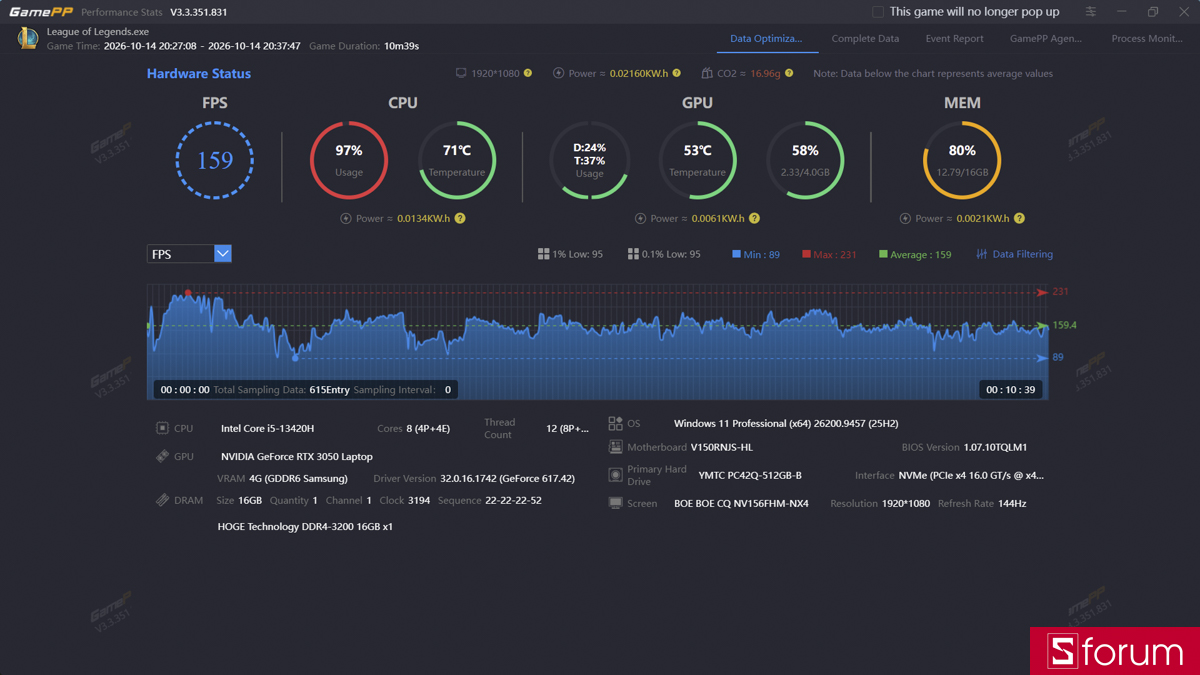This screenshot has height=675, width=1200.
Task: Click the blue min point on FPS chart
Action: pos(295,357)
